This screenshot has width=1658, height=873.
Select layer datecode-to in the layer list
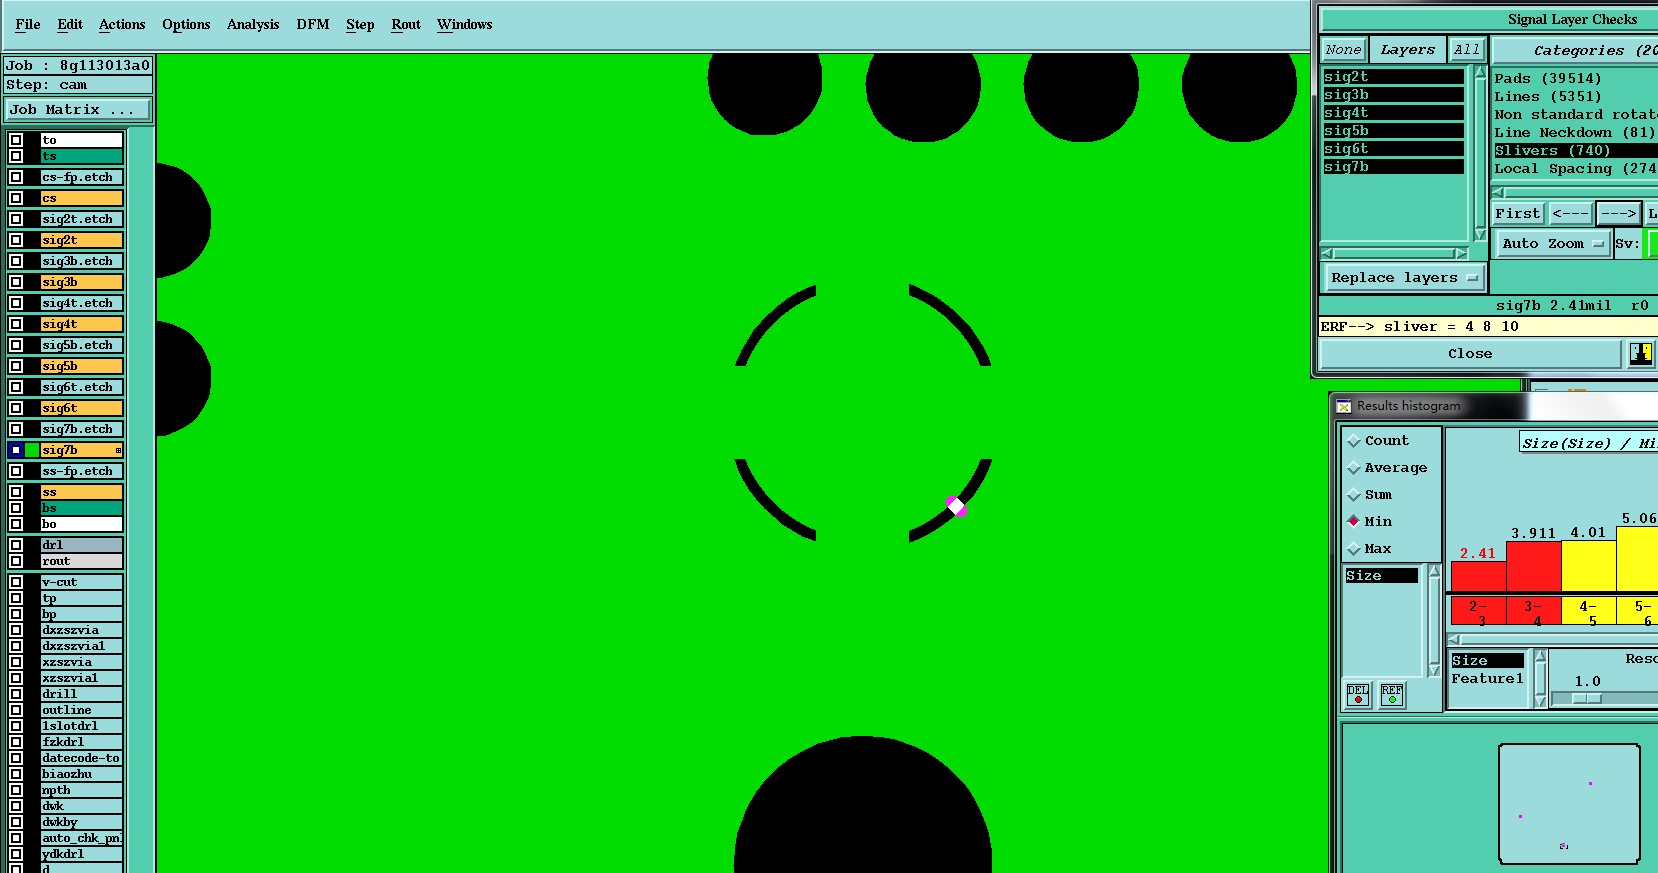pyautogui.click(x=81, y=758)
